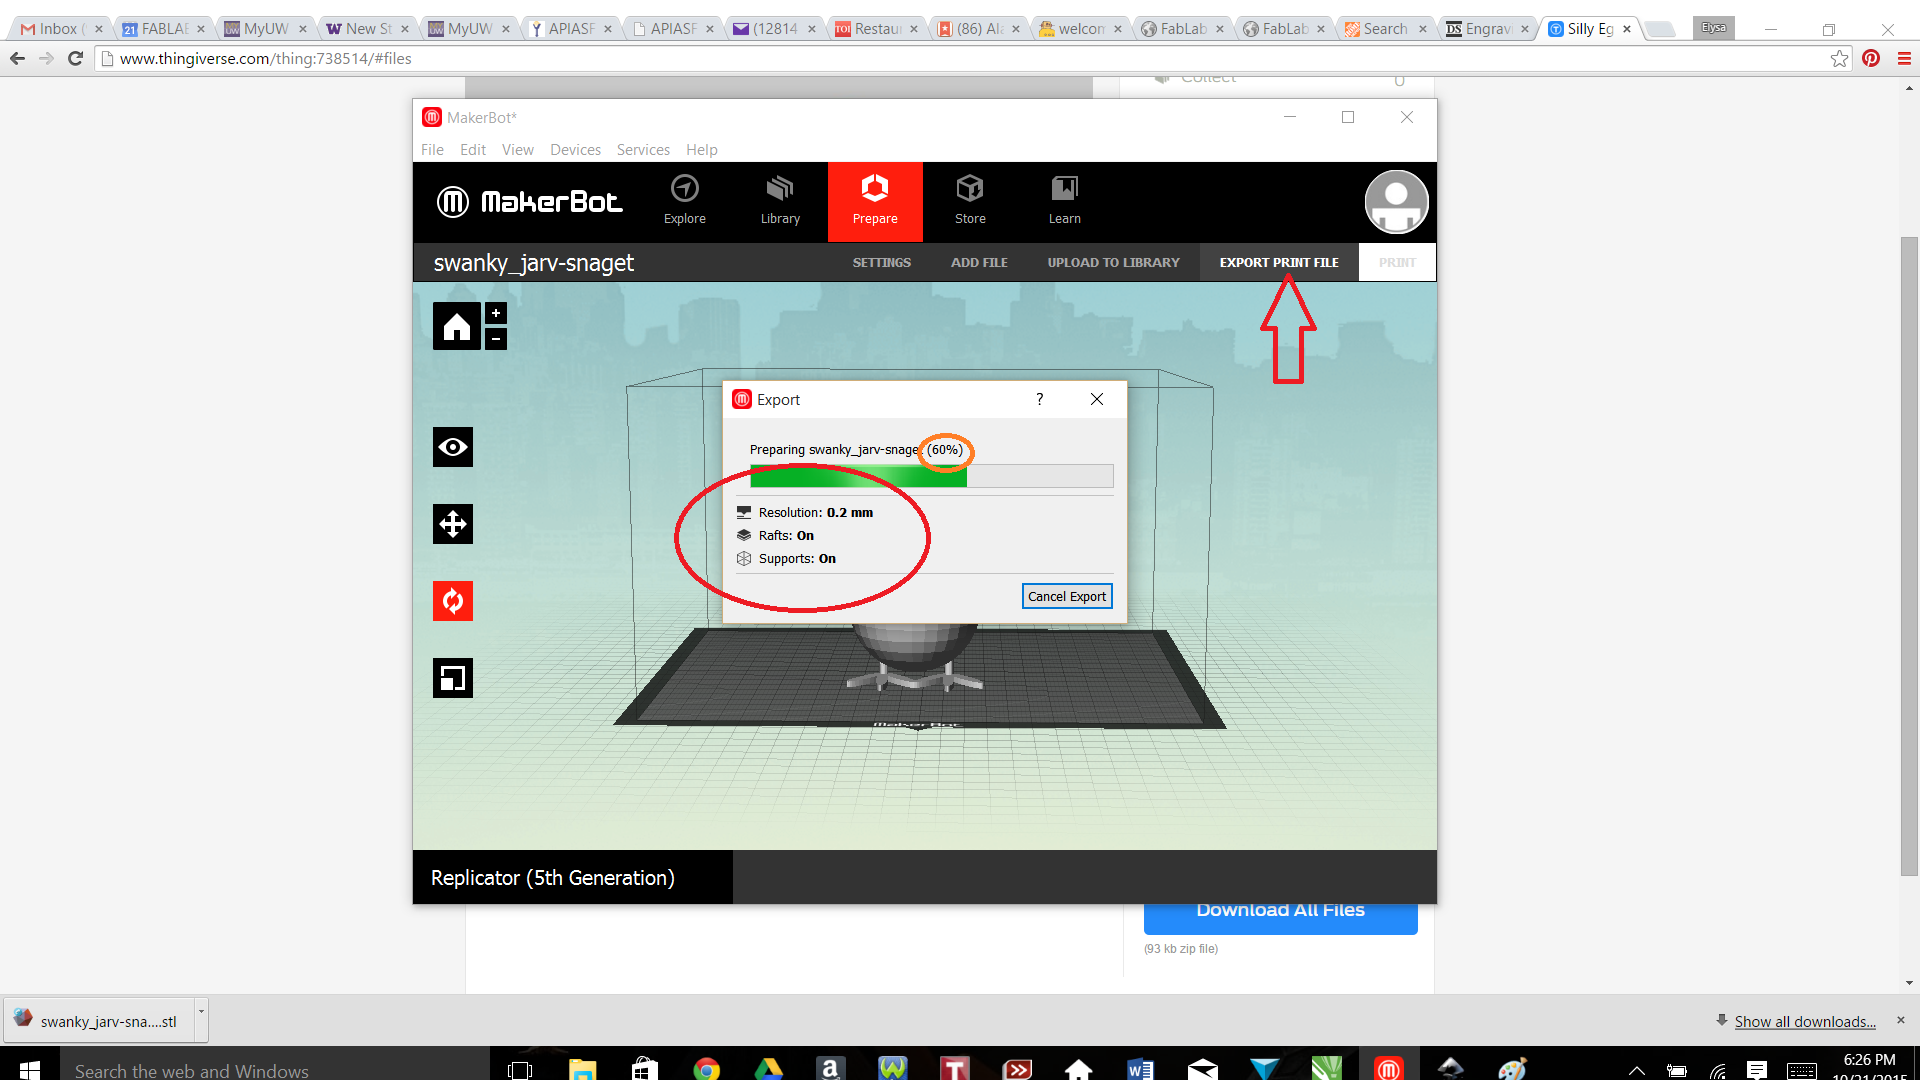Click the Pinterest extension icon
1920x1080 pixels.
(x=1871, y=58)
